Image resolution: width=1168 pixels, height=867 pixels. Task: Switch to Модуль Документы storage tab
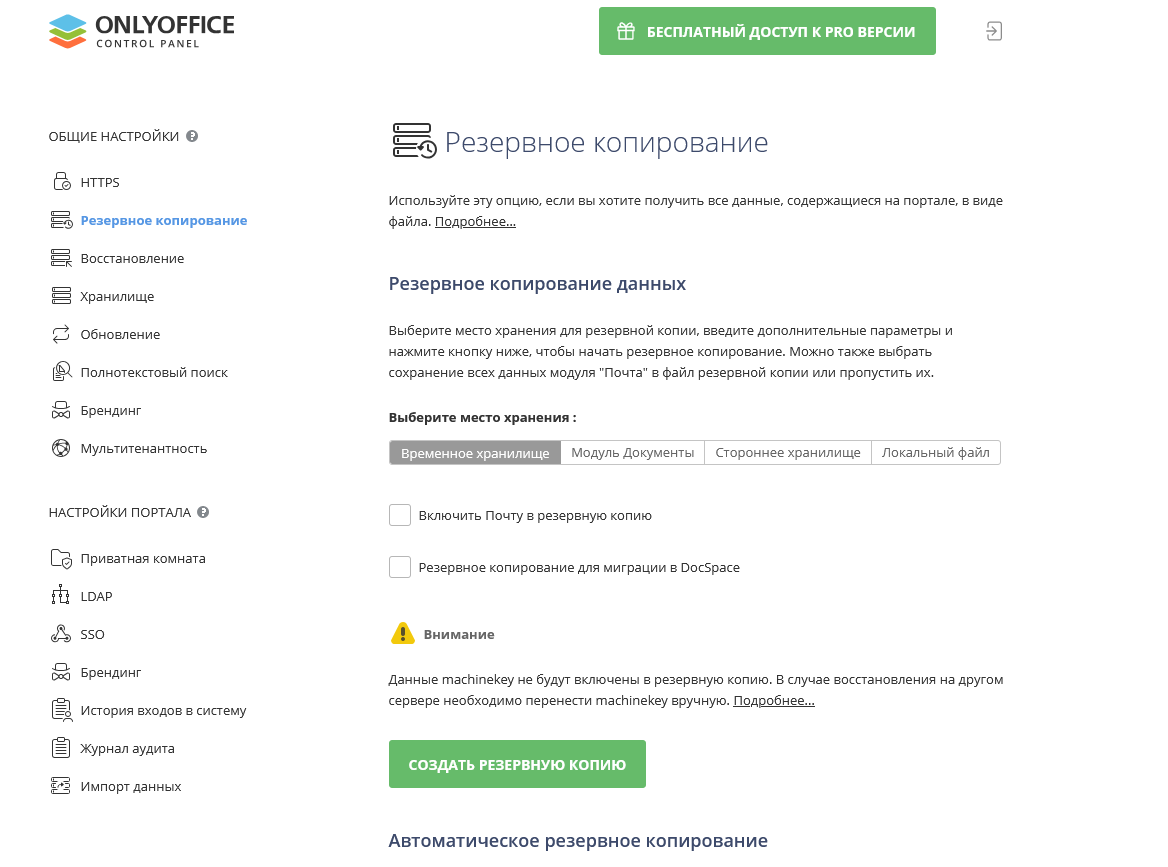click(632, 453)
